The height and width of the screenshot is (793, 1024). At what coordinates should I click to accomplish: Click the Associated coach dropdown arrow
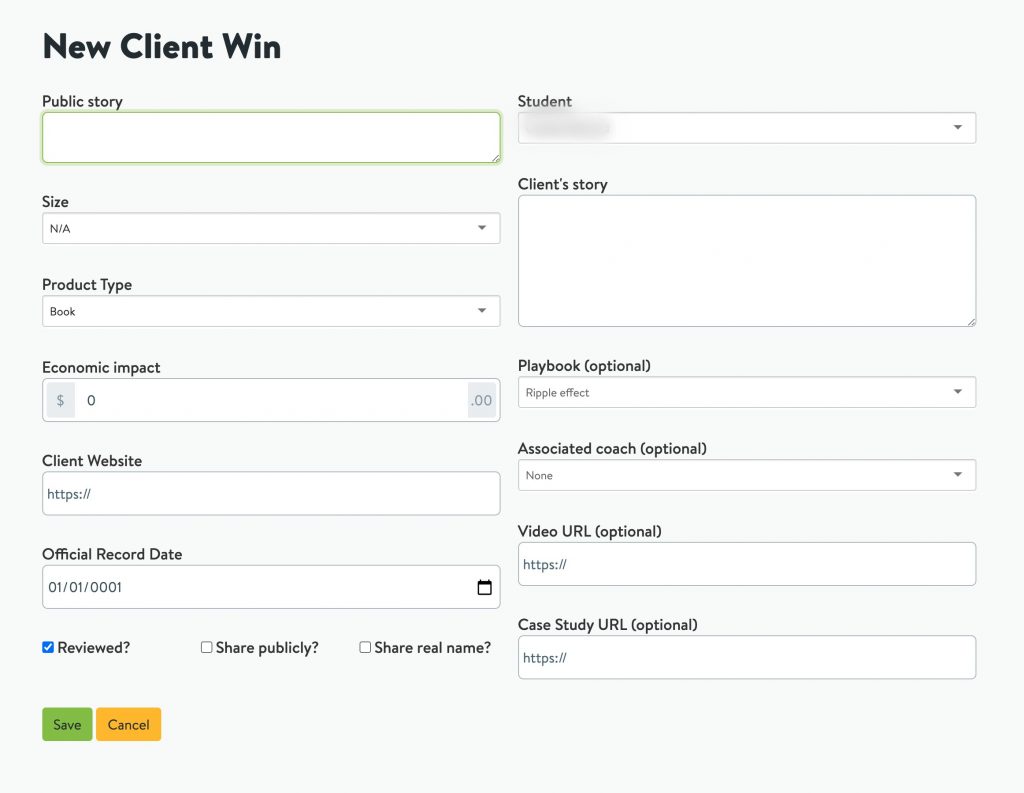957,475
